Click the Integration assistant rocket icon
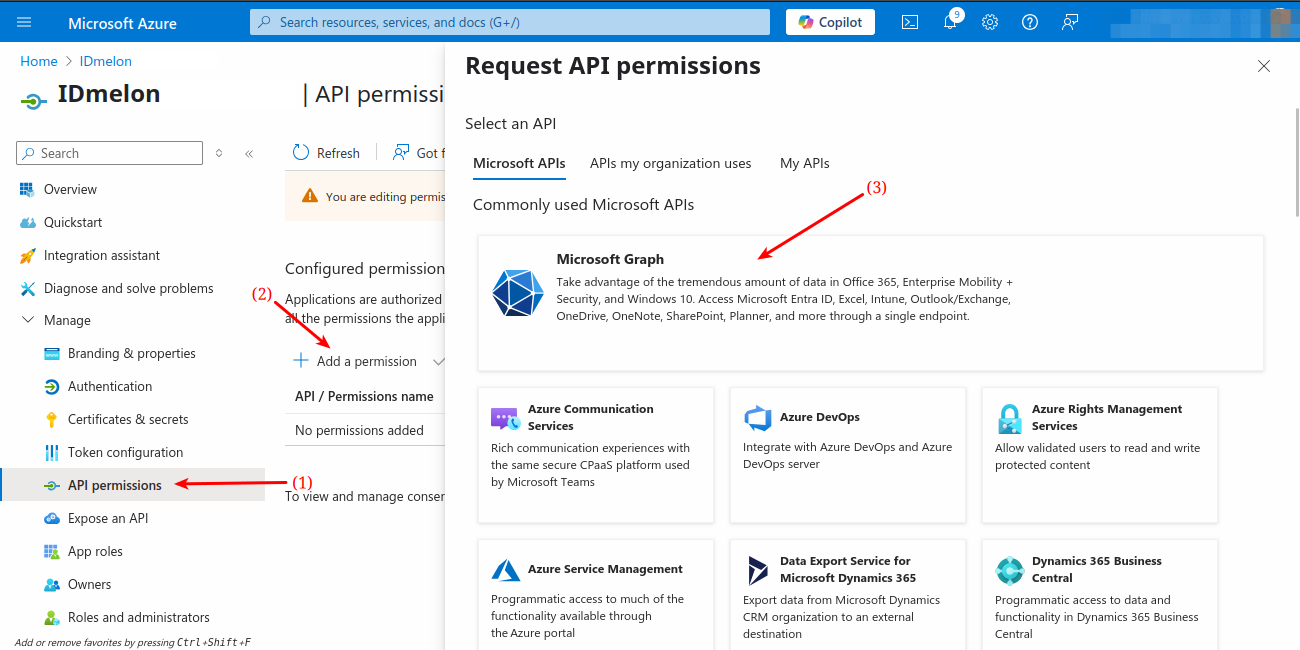1300x650 pixels. coord(27,255)
